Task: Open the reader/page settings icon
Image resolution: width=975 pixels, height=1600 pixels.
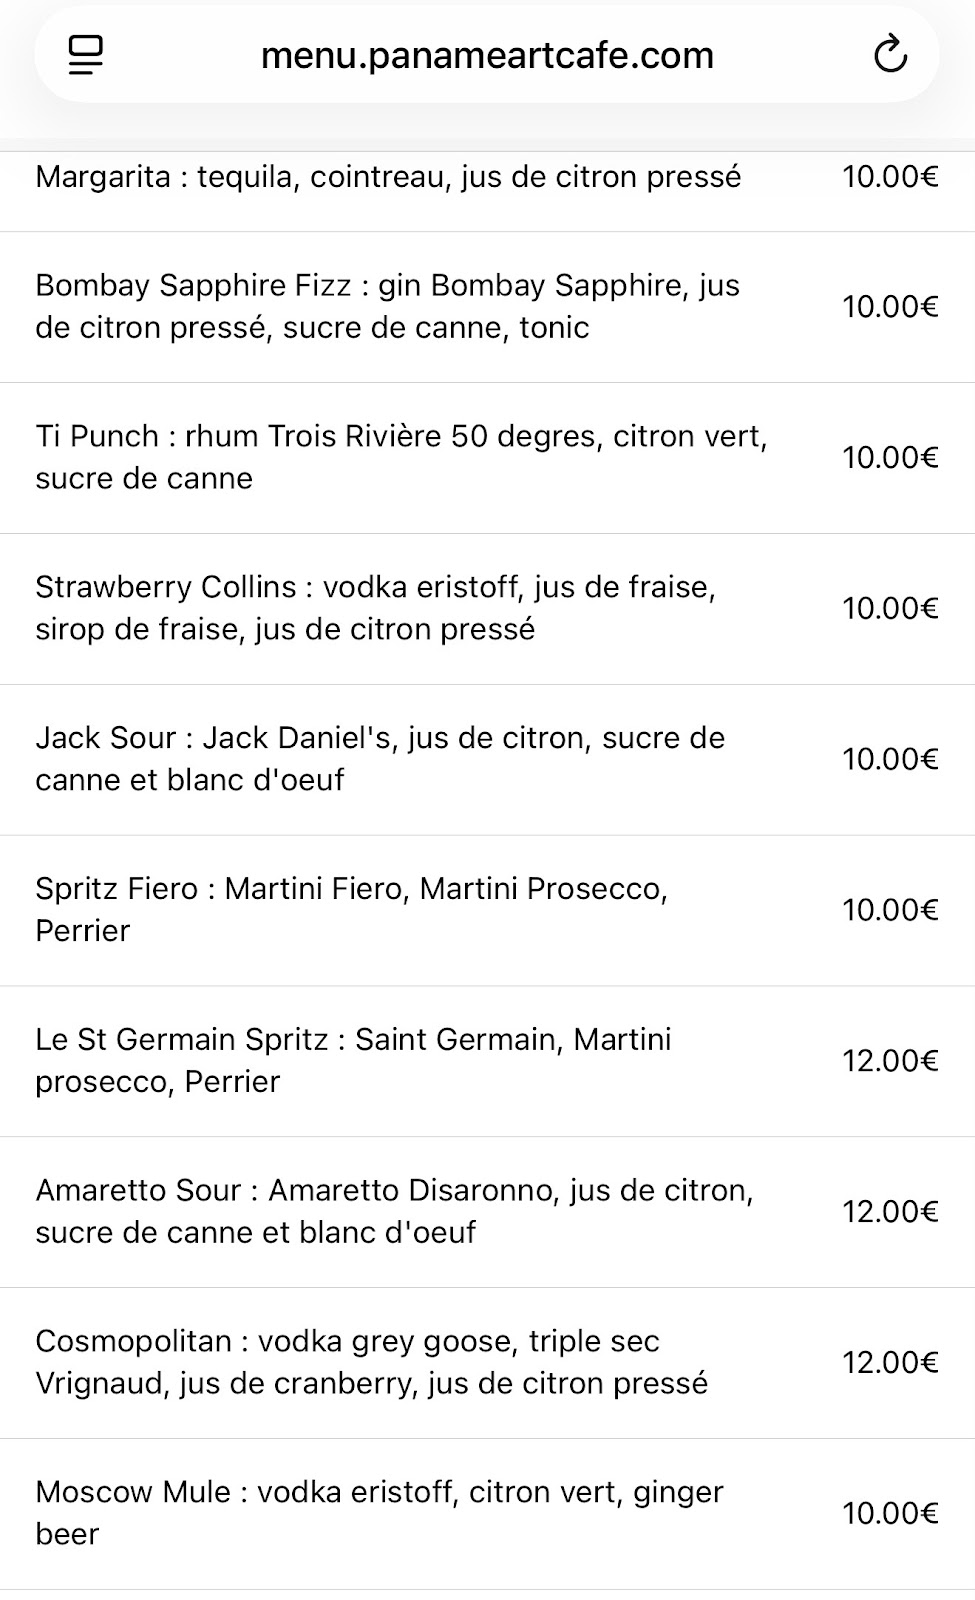Action: click(86, 55)
